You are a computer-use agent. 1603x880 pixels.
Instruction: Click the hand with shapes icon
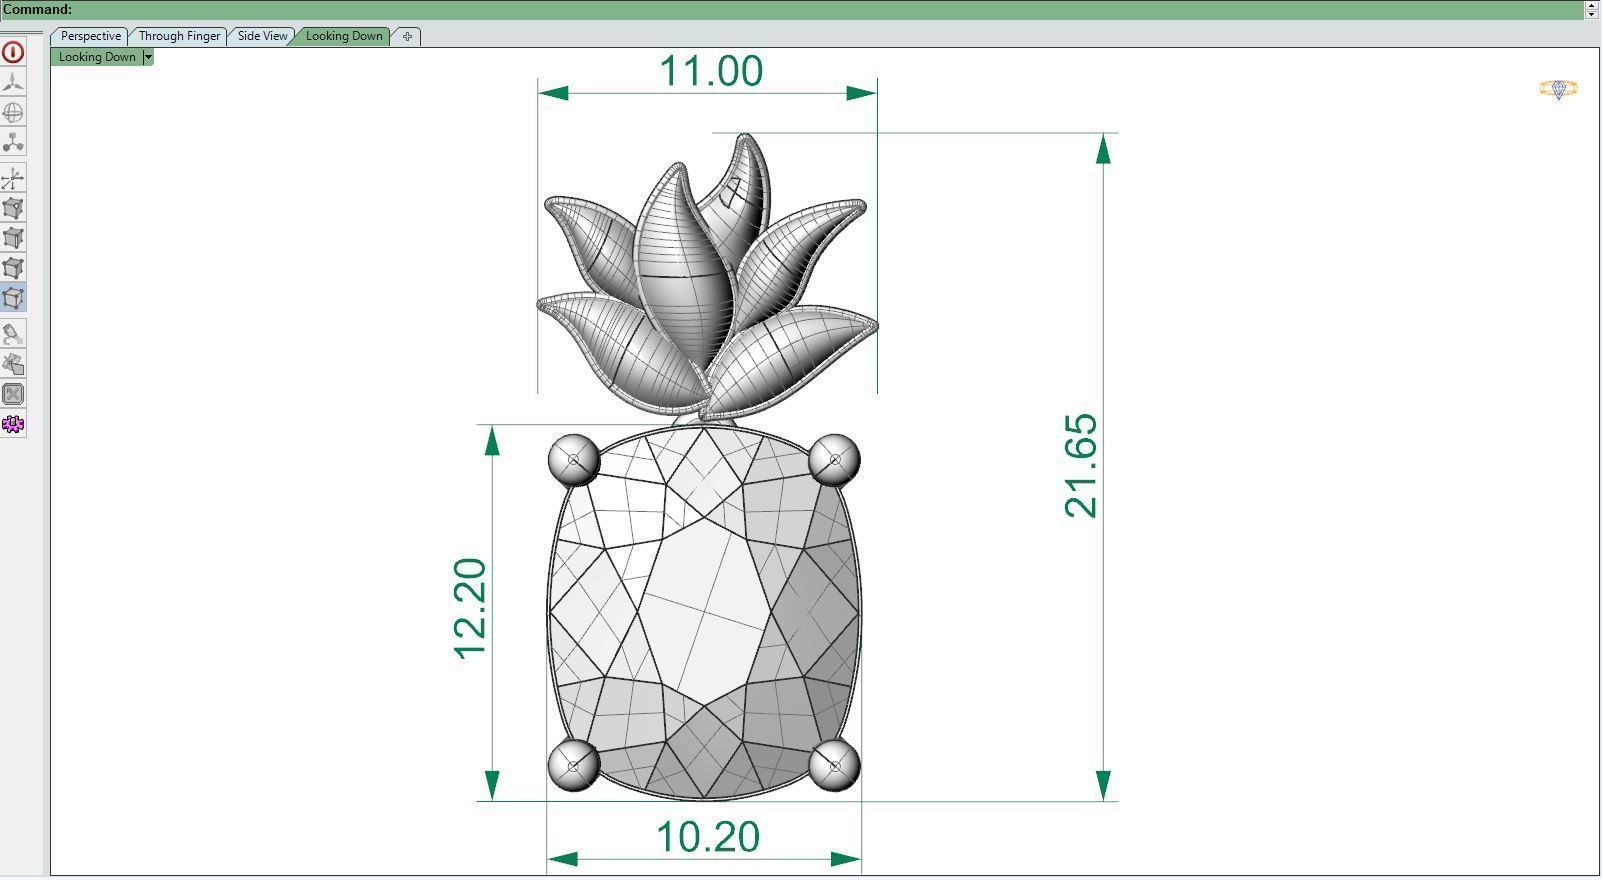pyautogui.click(x=13, y=364)
